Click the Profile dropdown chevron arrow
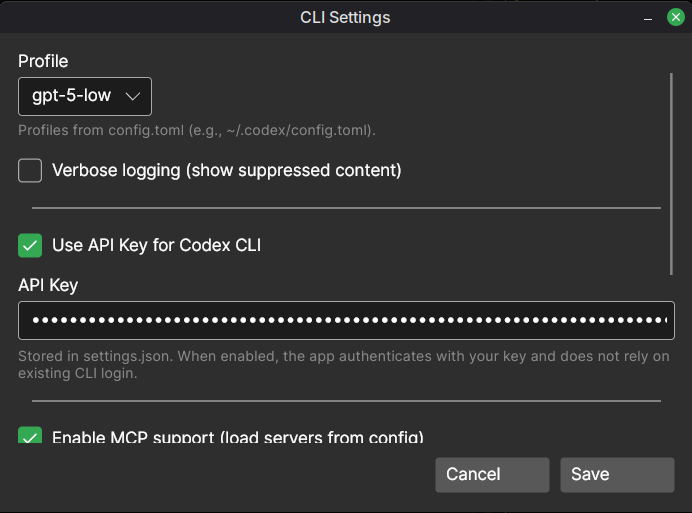Image resolution: width=692 pixels, height=513 pixels. click(x=133, y=97)
